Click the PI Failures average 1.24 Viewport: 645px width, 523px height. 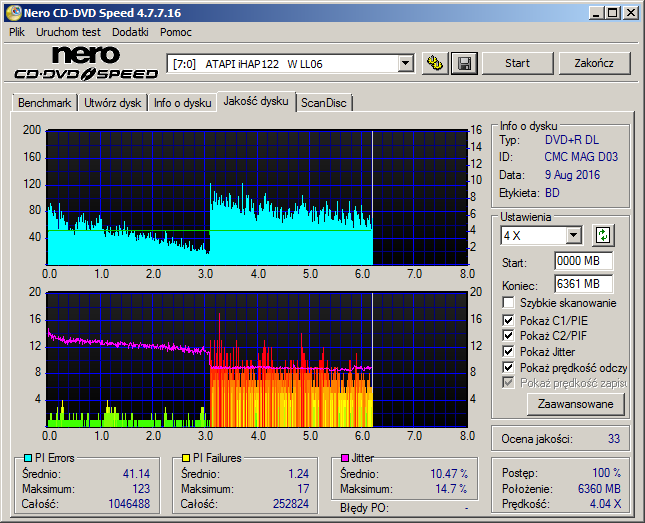[x=299, y=474]
